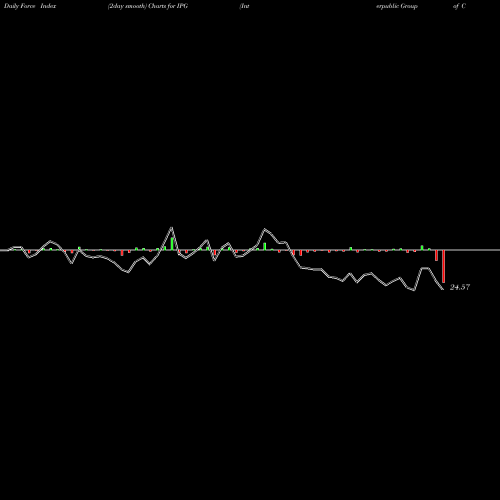Select the 'erpublic Group' header text
Screen dimensions: 500x500
tap(397, 6)
